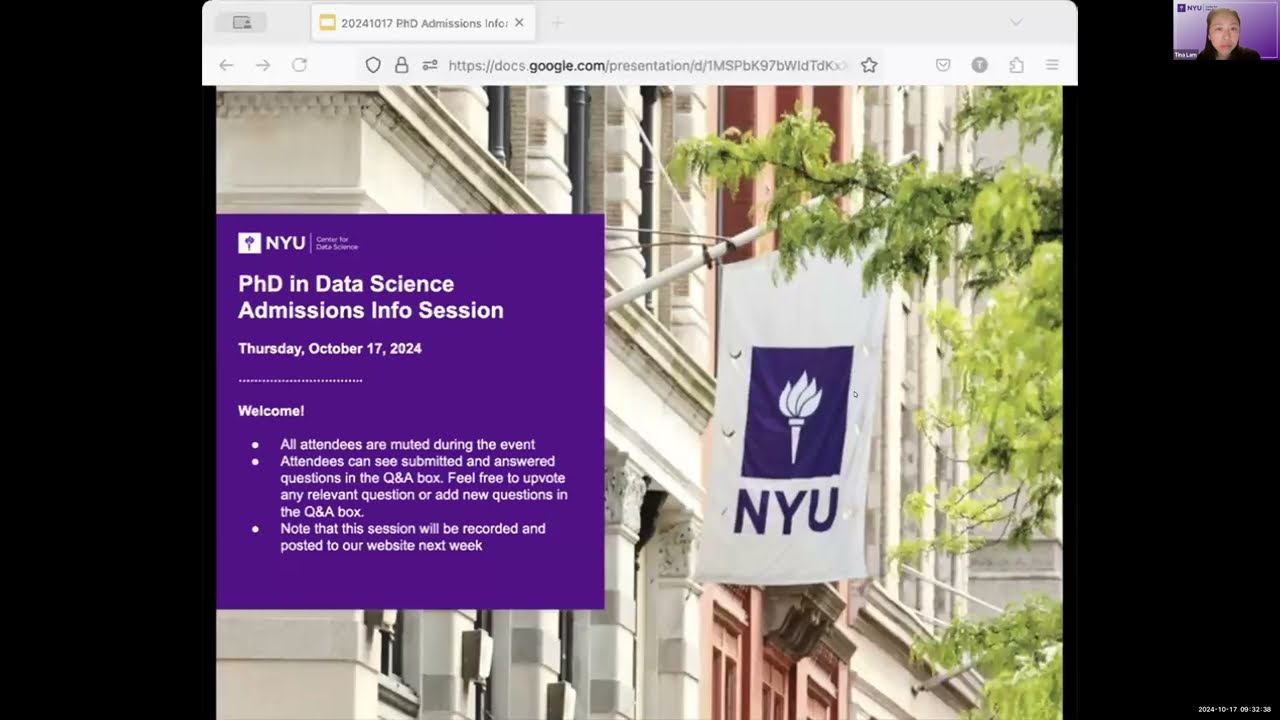Viewport: 1280px width, 720px height.
Task: View site security padlock info
Action: click(x=401, y=65)
